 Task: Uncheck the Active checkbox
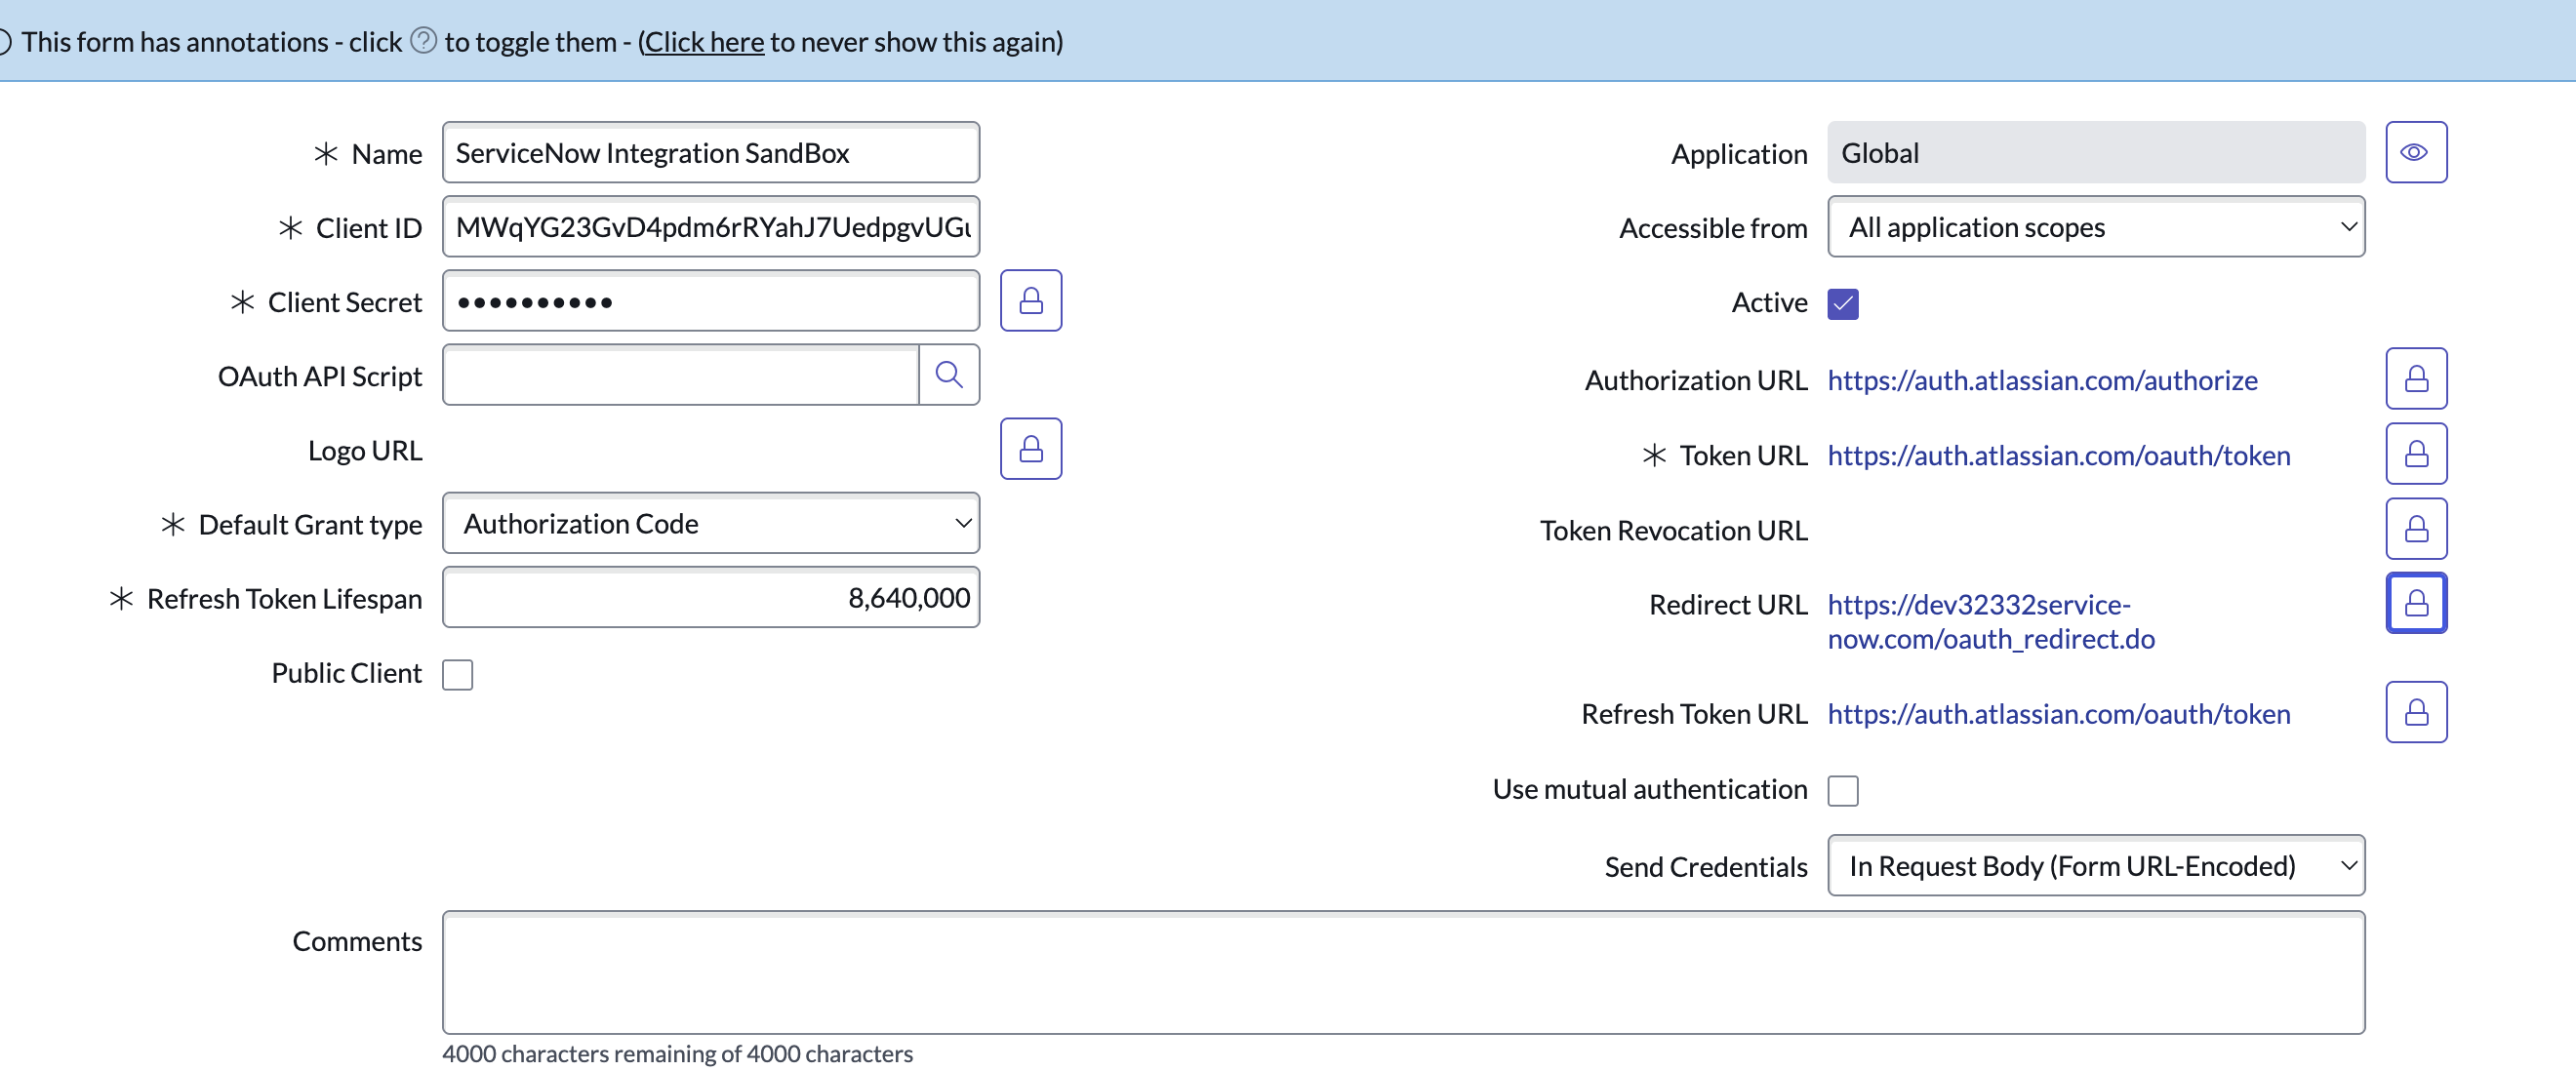pyautogui.click(x=1842, y=303)
